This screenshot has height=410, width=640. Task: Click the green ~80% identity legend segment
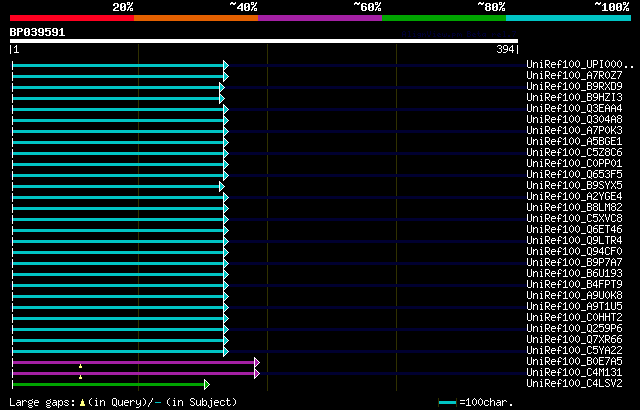(444, 18)
